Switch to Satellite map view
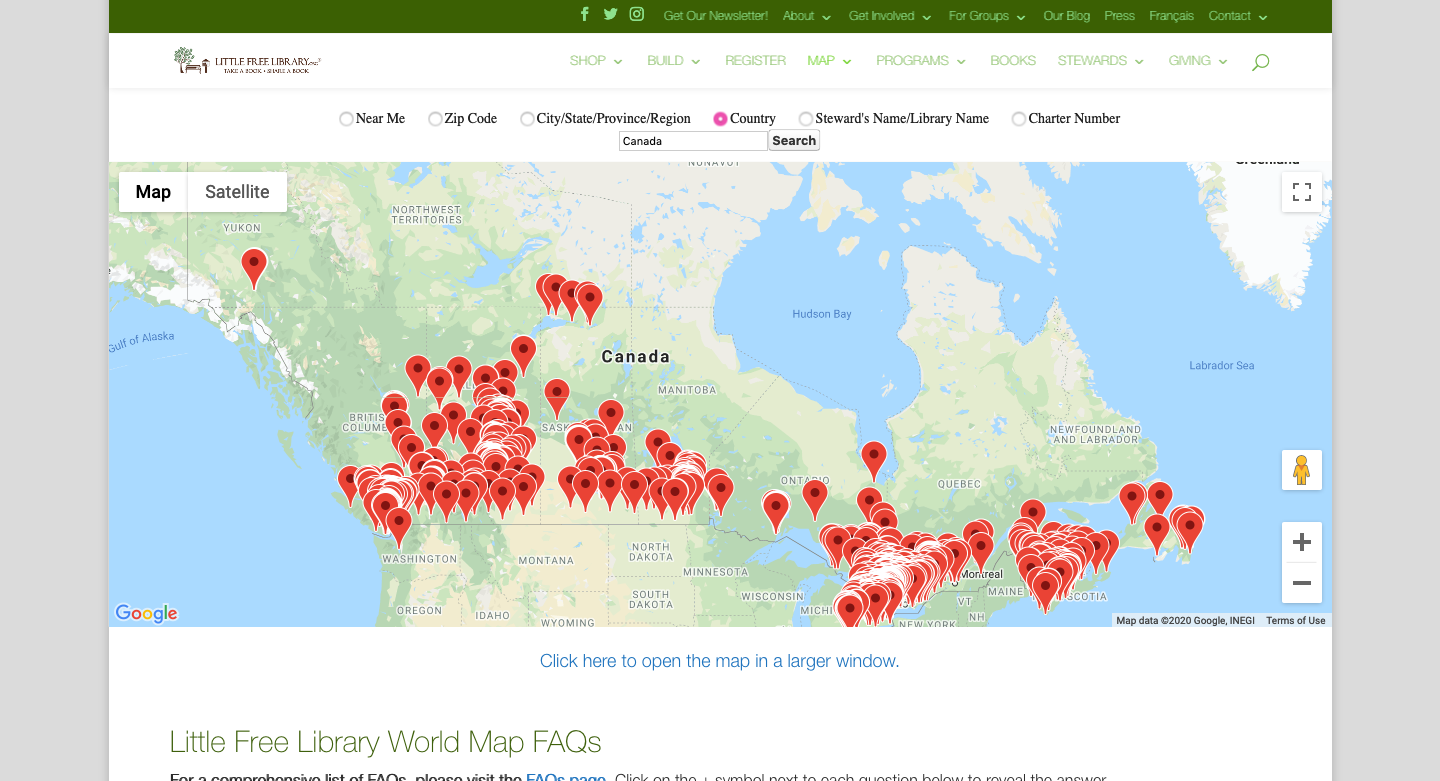 [237, 192]
